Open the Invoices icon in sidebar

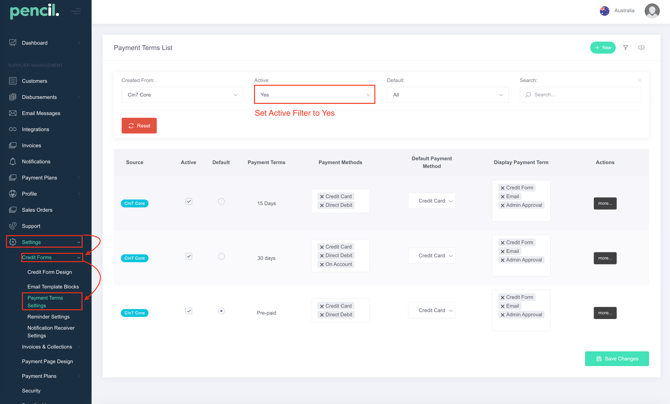coord(13,145)
